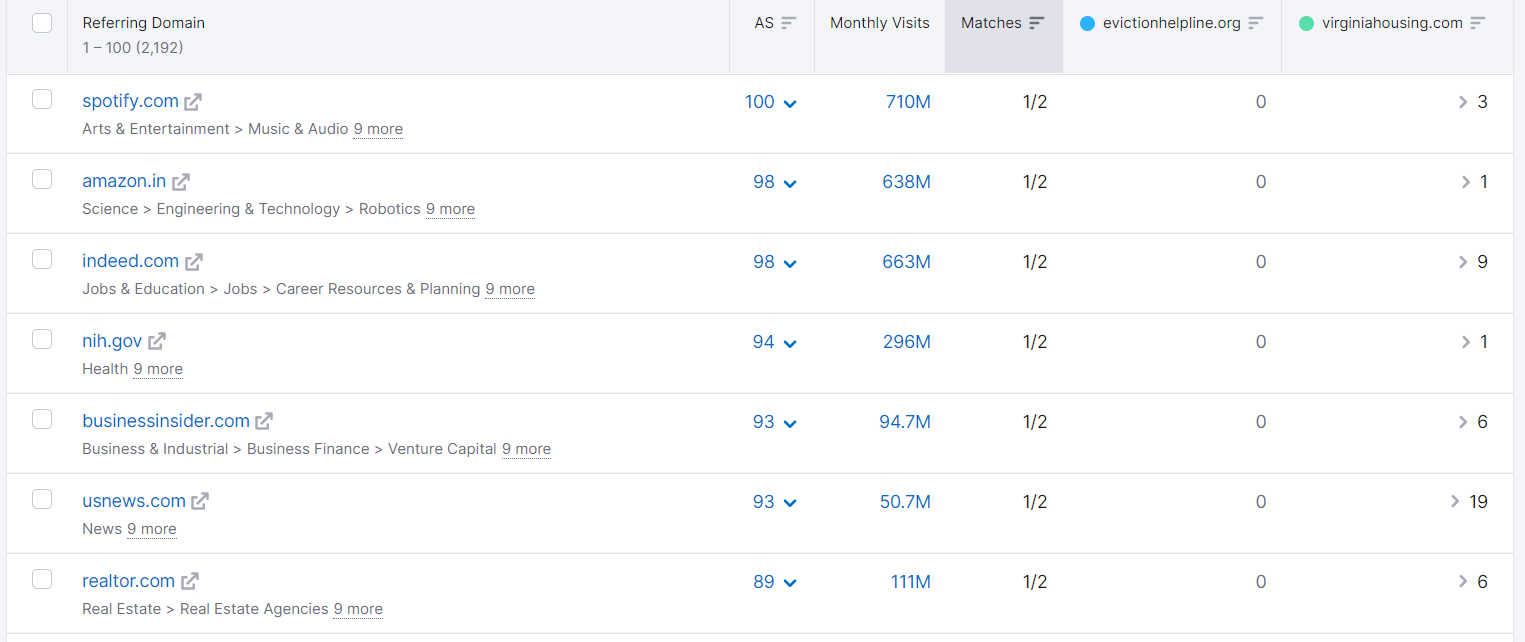
Task: Click the Referring Domain column header
Action: coord(144,23)
